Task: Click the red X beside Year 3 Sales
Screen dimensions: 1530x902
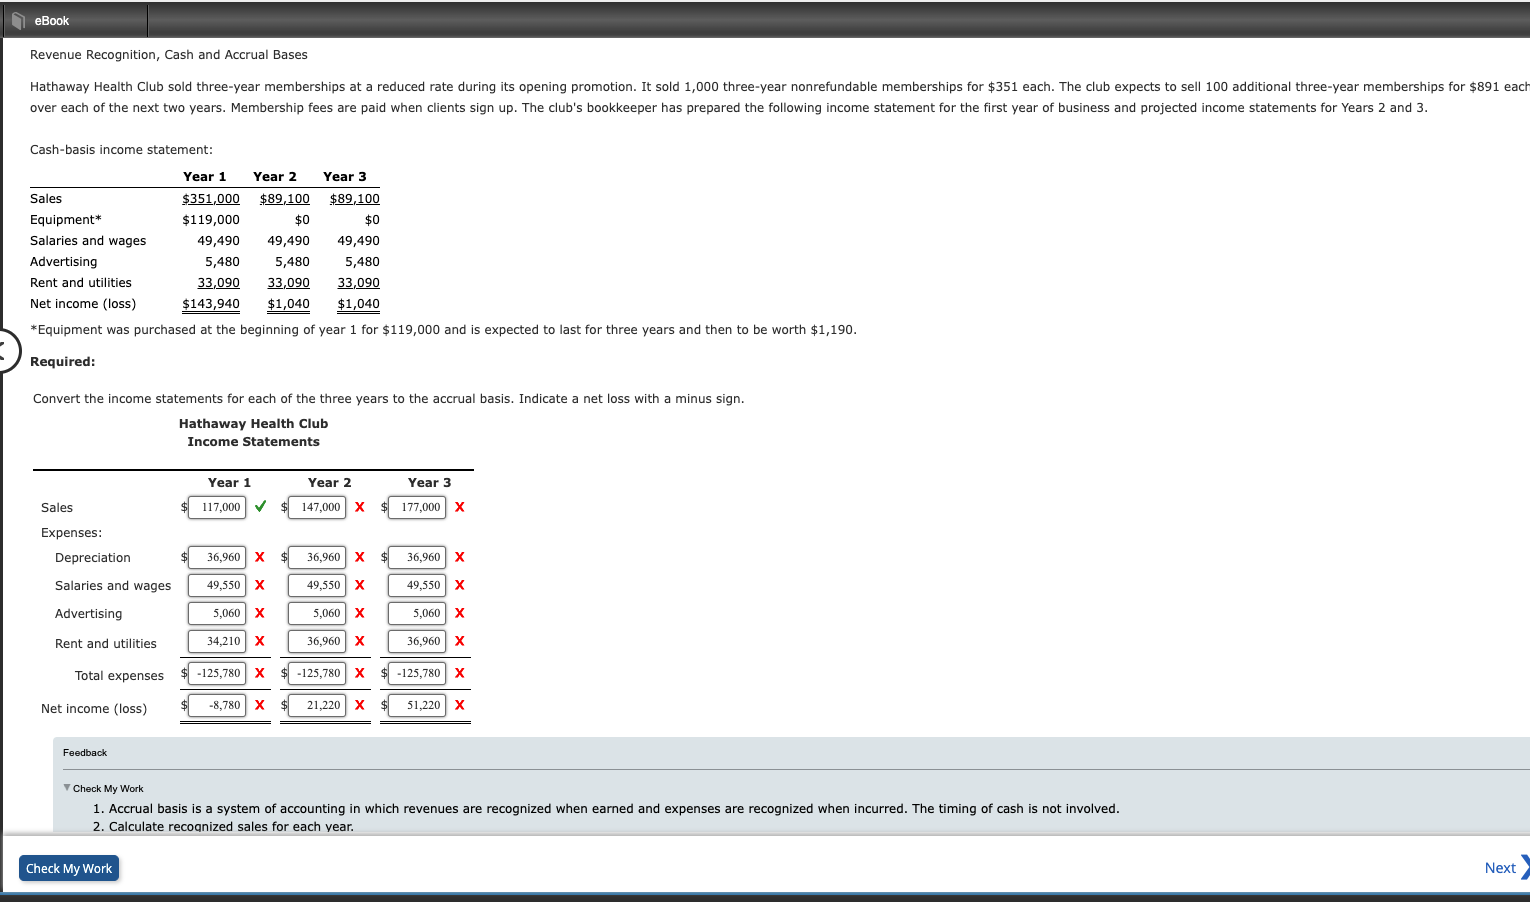Action: tap(460, 507)
